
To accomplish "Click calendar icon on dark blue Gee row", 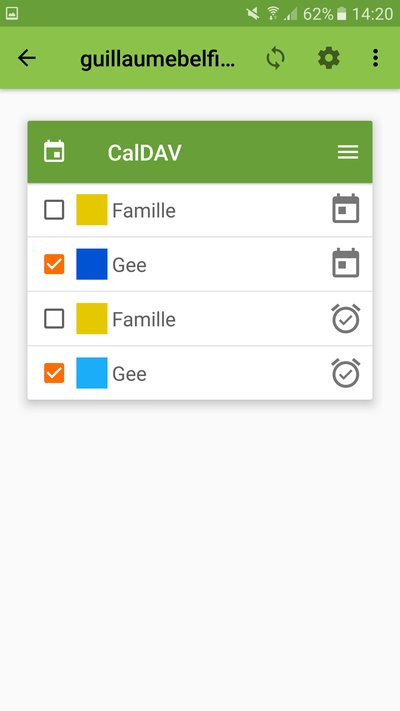I will [346, 263].
